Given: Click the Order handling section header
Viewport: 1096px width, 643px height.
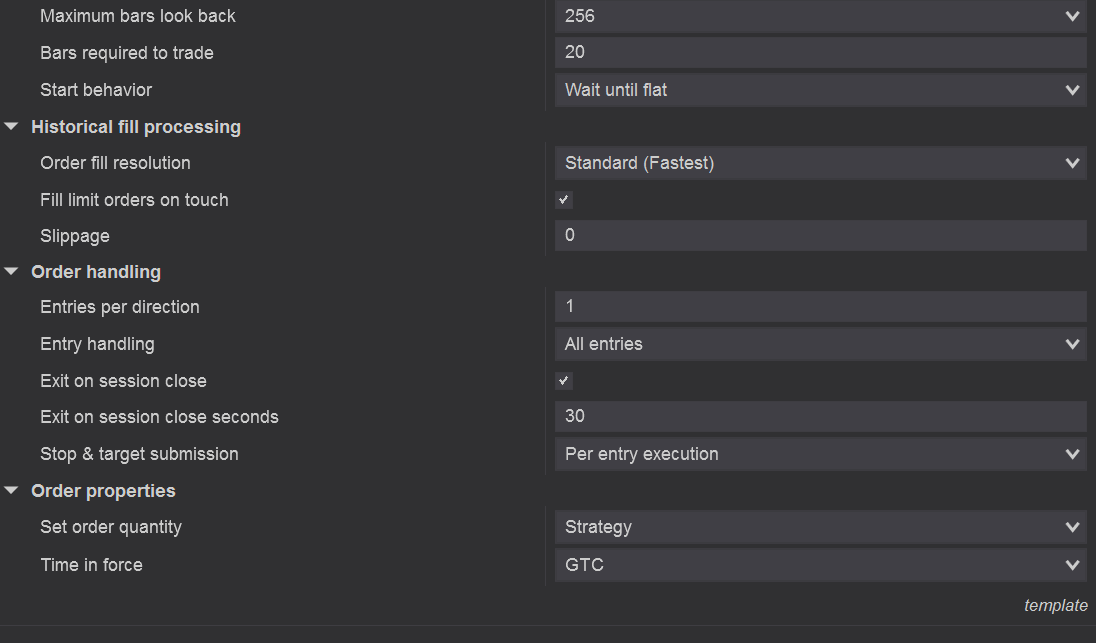Looking at the screenshot, I should [x=96, y=272].
